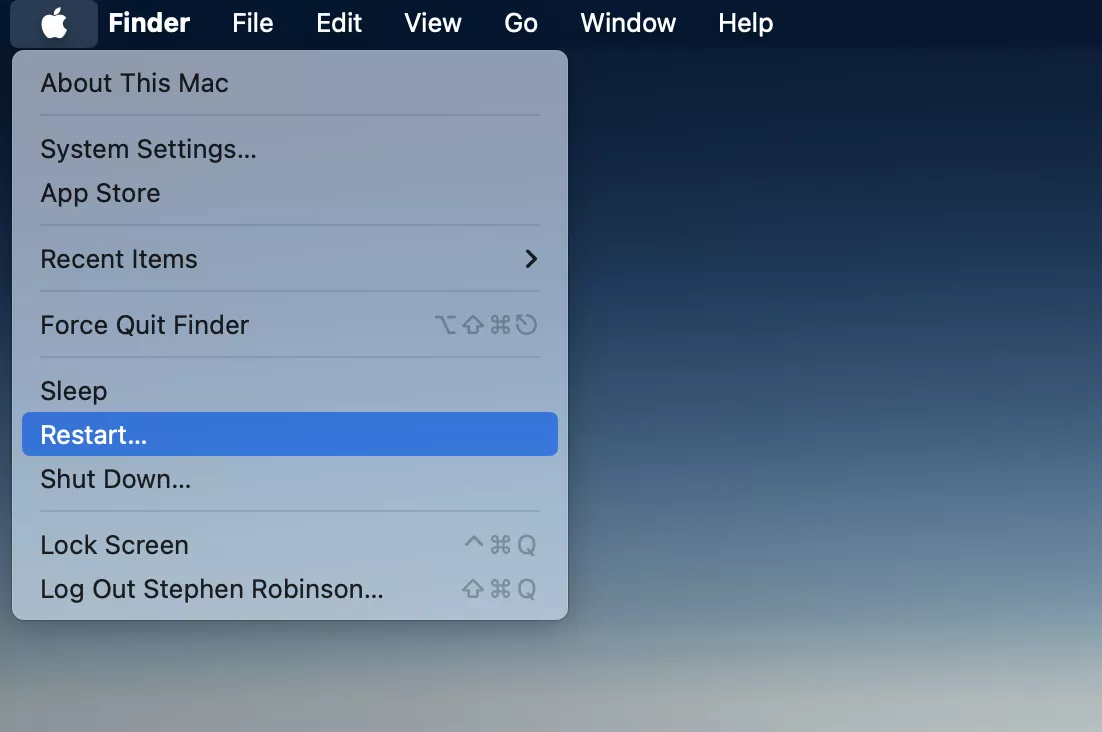The height and width of the screenshot is (732, 1102).
Task: Select Restart… option
Action: coord(290,434)
